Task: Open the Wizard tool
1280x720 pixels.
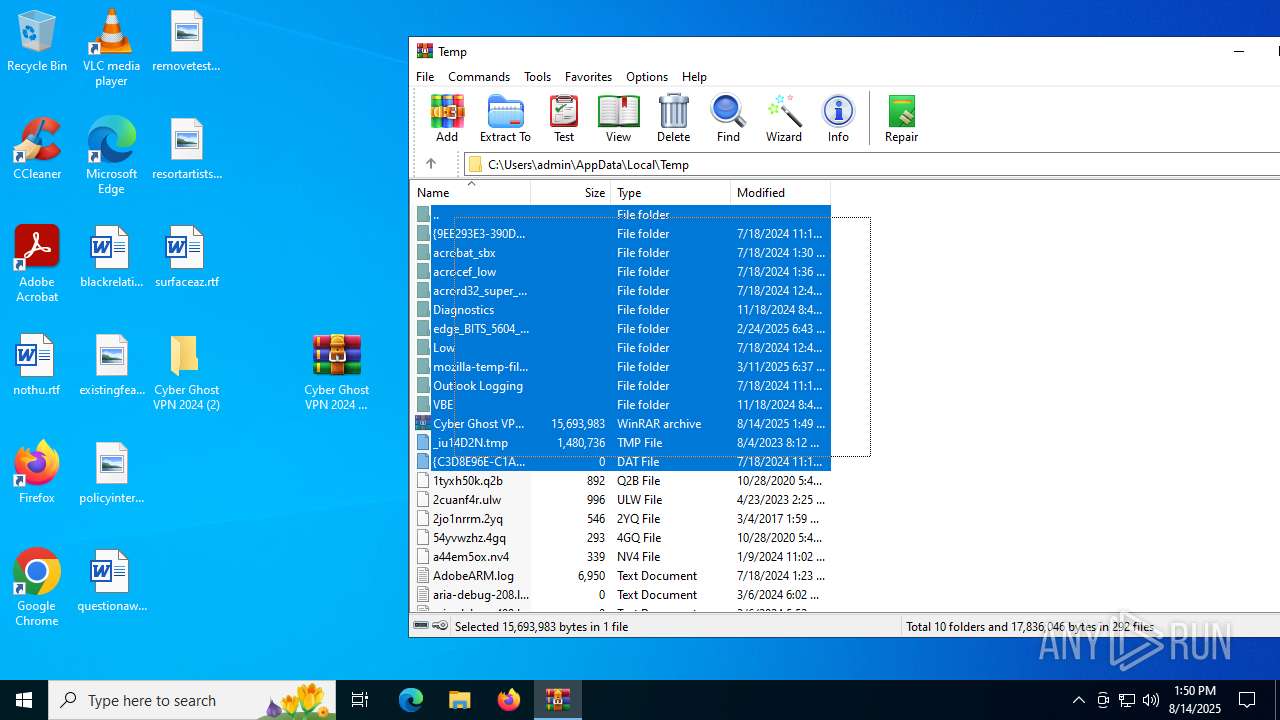Action: click(x=784, y=119)
